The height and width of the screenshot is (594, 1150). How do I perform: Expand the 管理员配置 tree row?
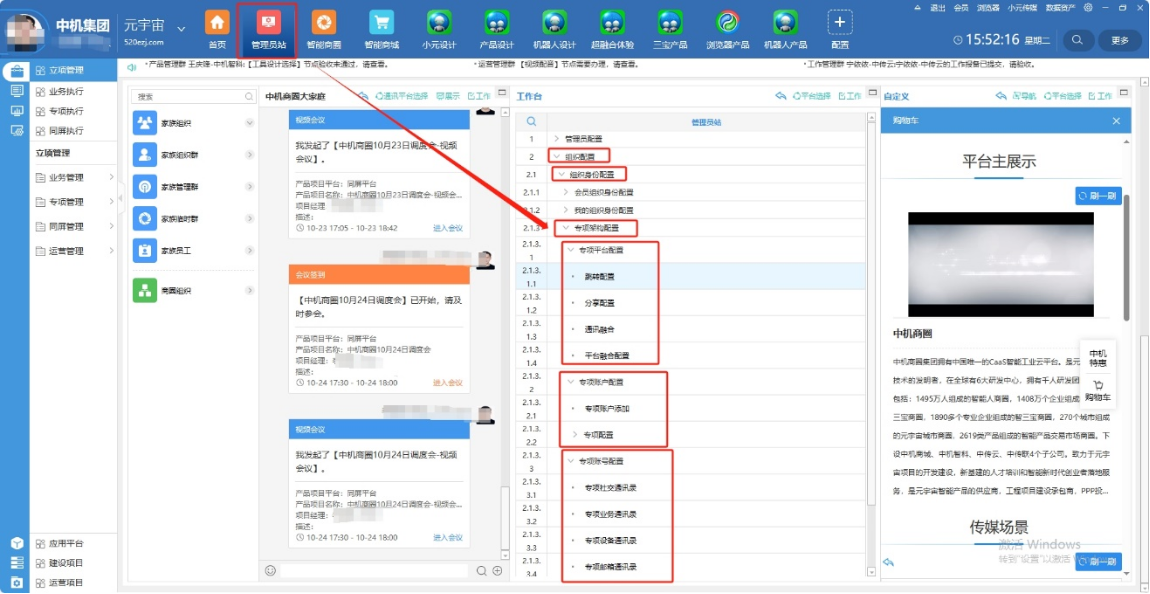[x=557, y=139]
